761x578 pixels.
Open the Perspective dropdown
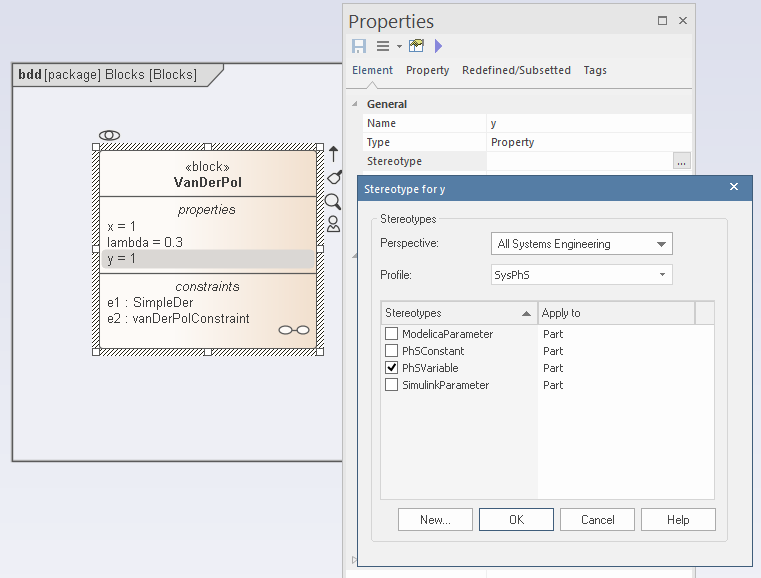click(583, 244)
